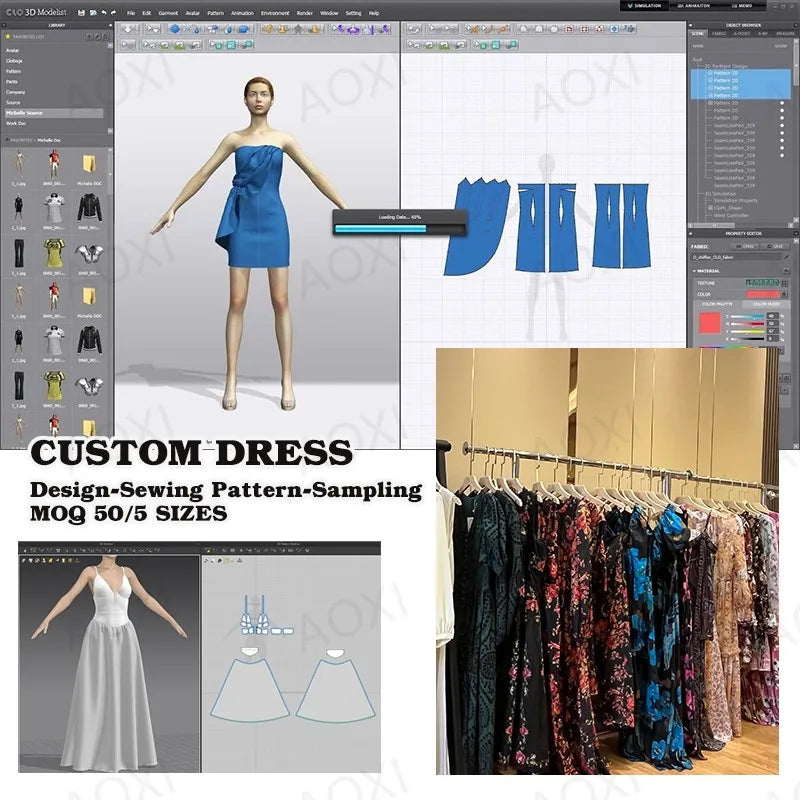This screenshot has width=800, height=800.
Task: Click the yellow Y color slider
Action: (x=746, y=331)
